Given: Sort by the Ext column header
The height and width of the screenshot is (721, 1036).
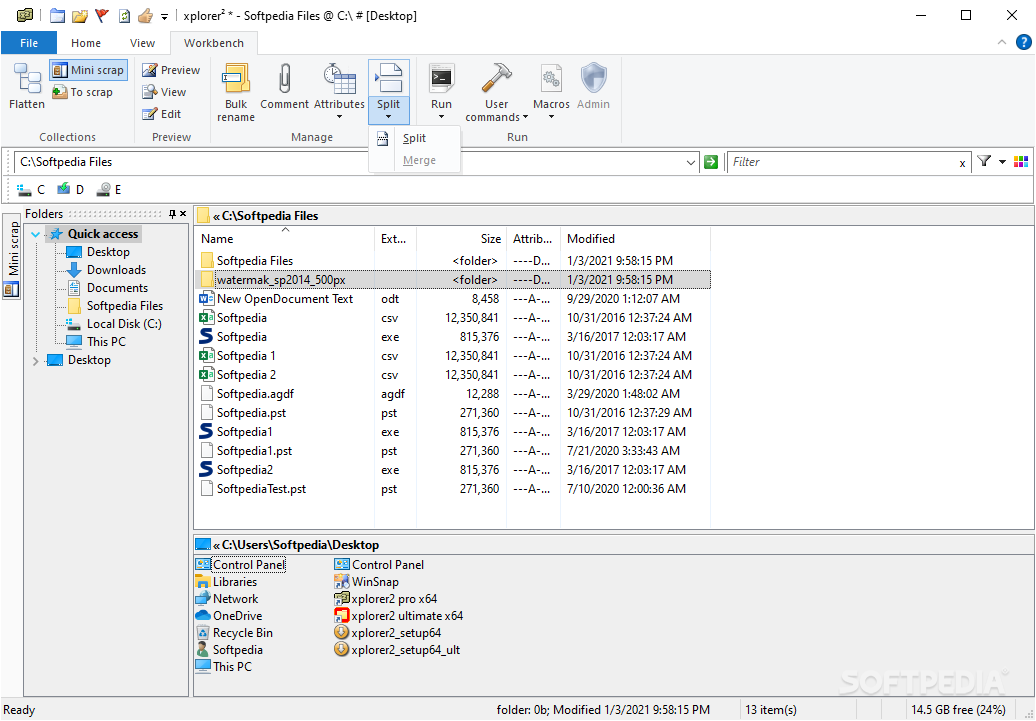Looking at the screenshot, I should pyautogui.click(x=395, y=239).
